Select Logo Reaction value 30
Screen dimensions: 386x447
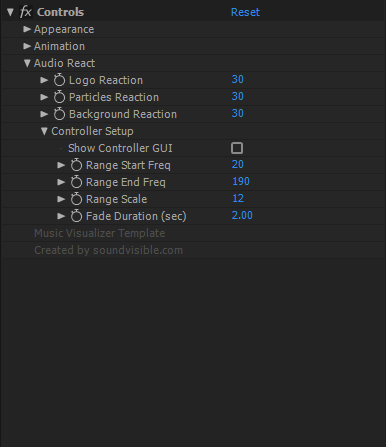point(238,79)
